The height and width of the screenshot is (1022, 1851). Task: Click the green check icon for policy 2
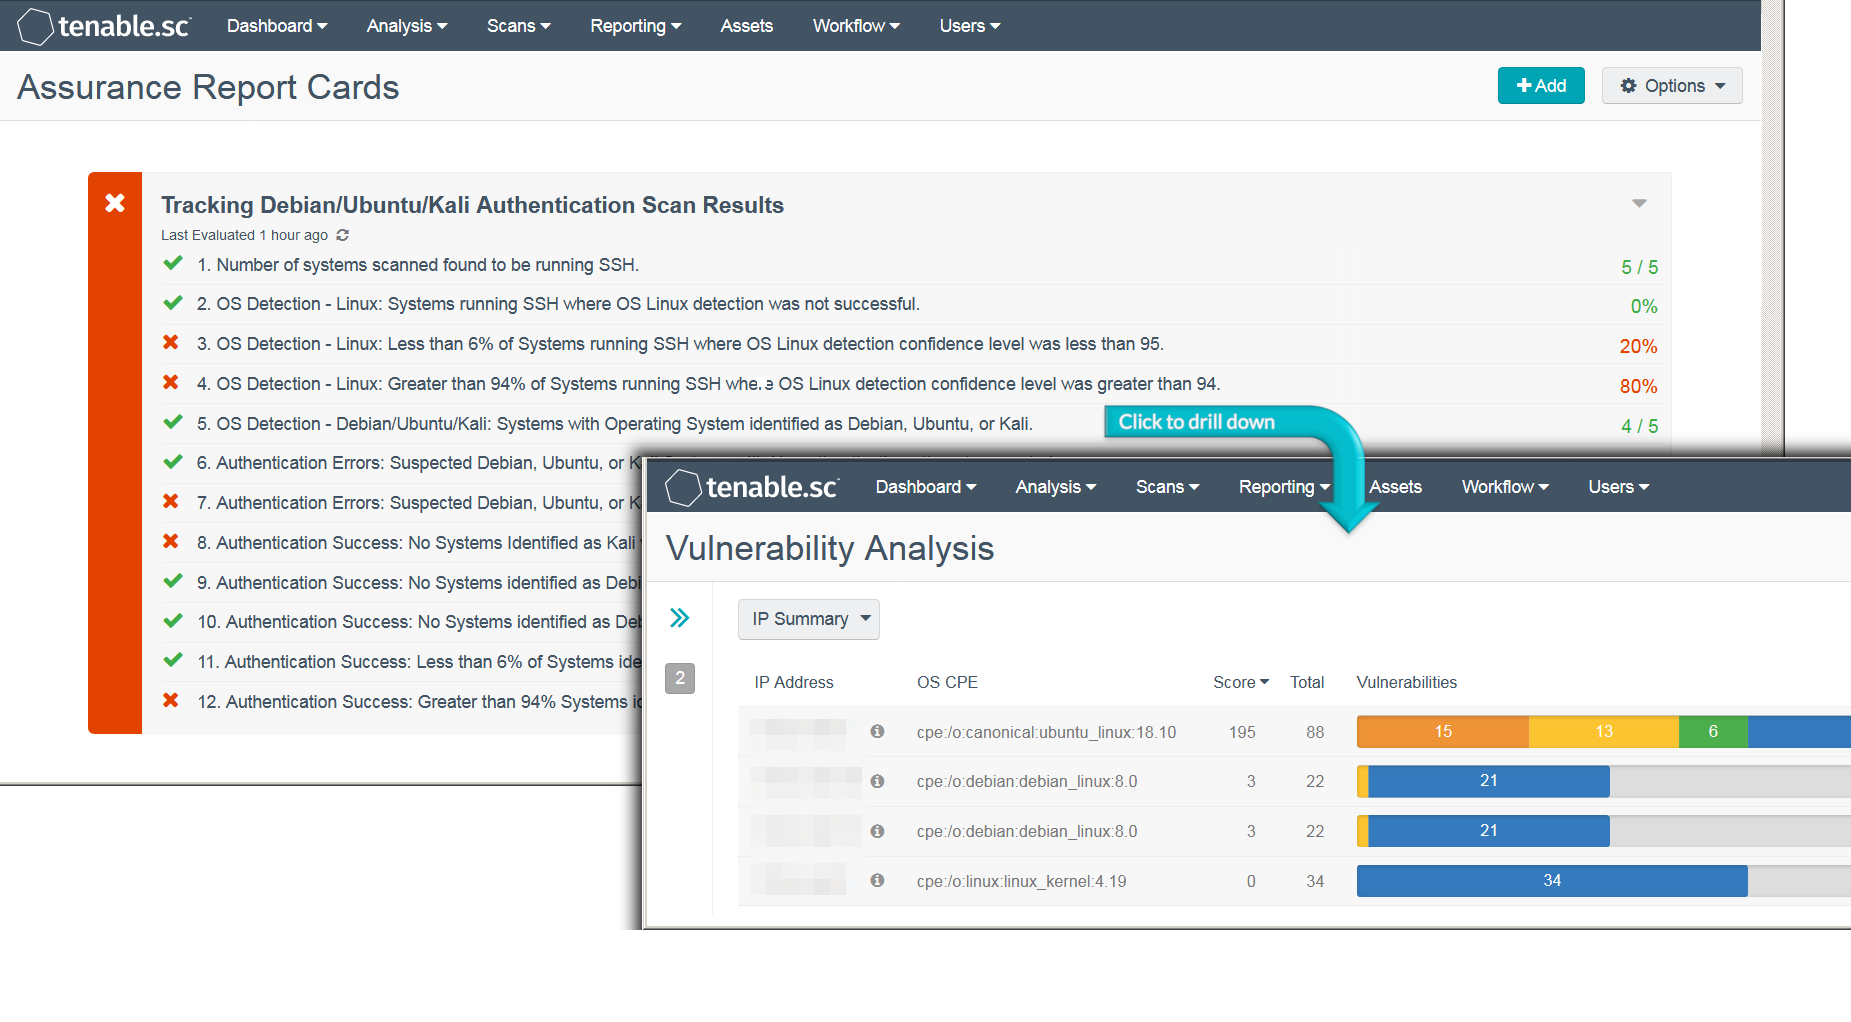tap(173, 302)
